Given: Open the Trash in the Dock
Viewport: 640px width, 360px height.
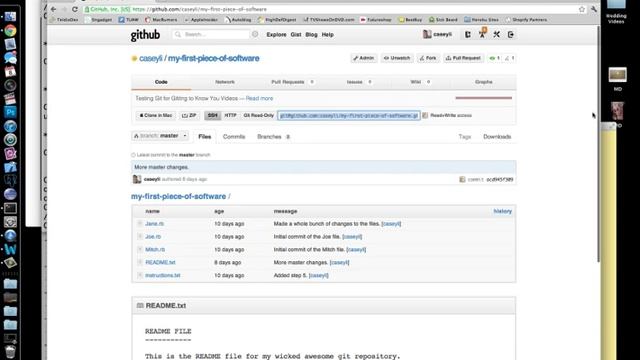Looking at the screenshot, I should pos(10,351).
